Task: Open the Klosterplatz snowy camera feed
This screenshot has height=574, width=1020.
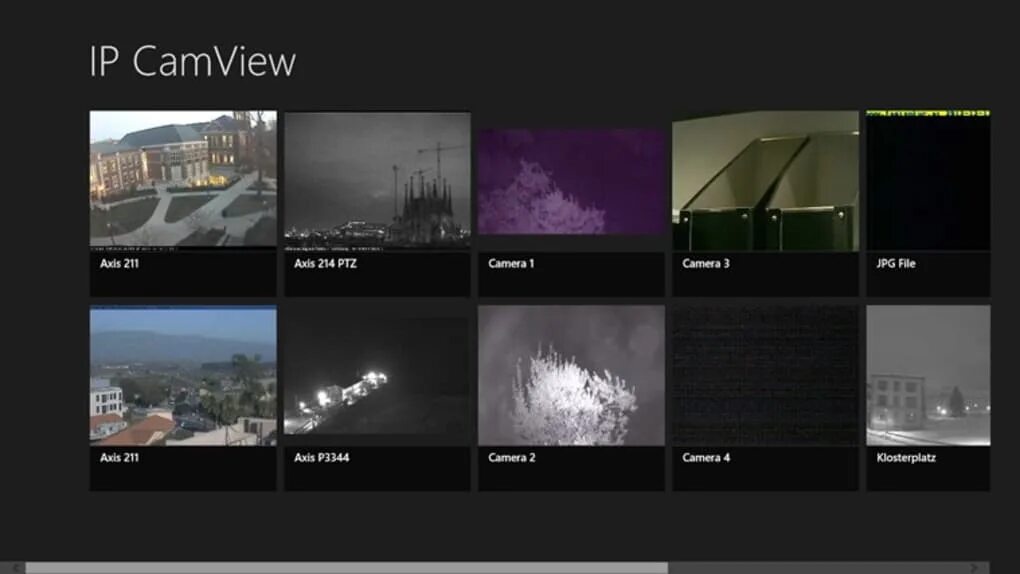Action: (x=928, y=376)
